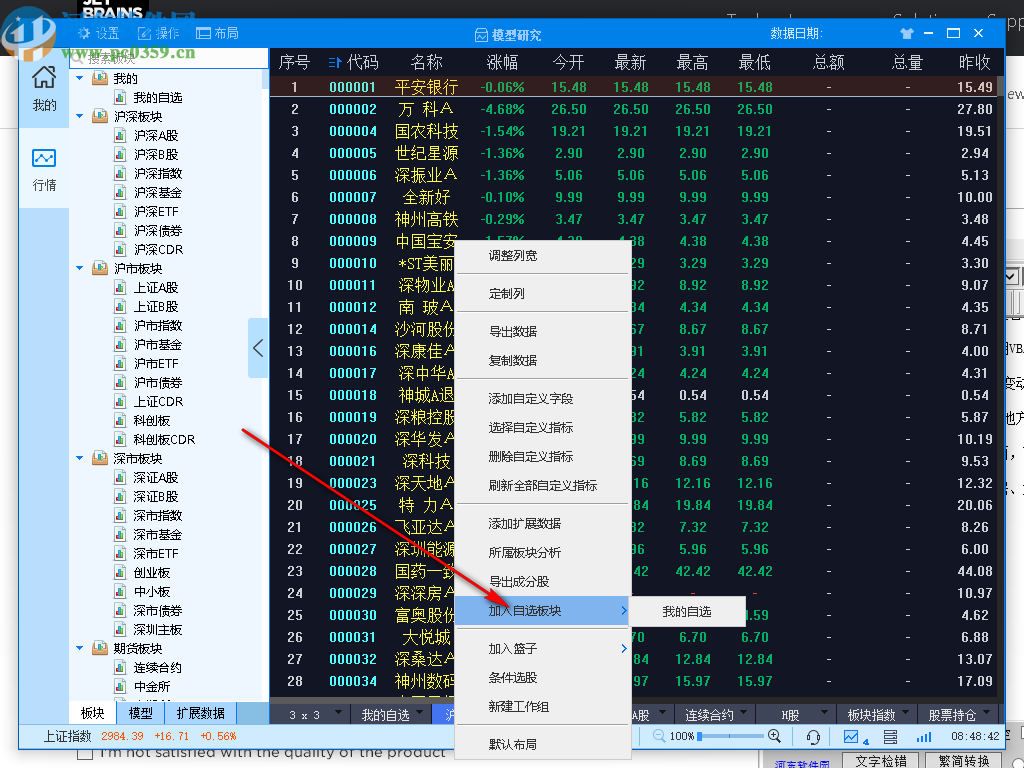Click the signal strength icon near the clock
The width and height of the screenshot is (1024, 768).
tap(926, 736)
